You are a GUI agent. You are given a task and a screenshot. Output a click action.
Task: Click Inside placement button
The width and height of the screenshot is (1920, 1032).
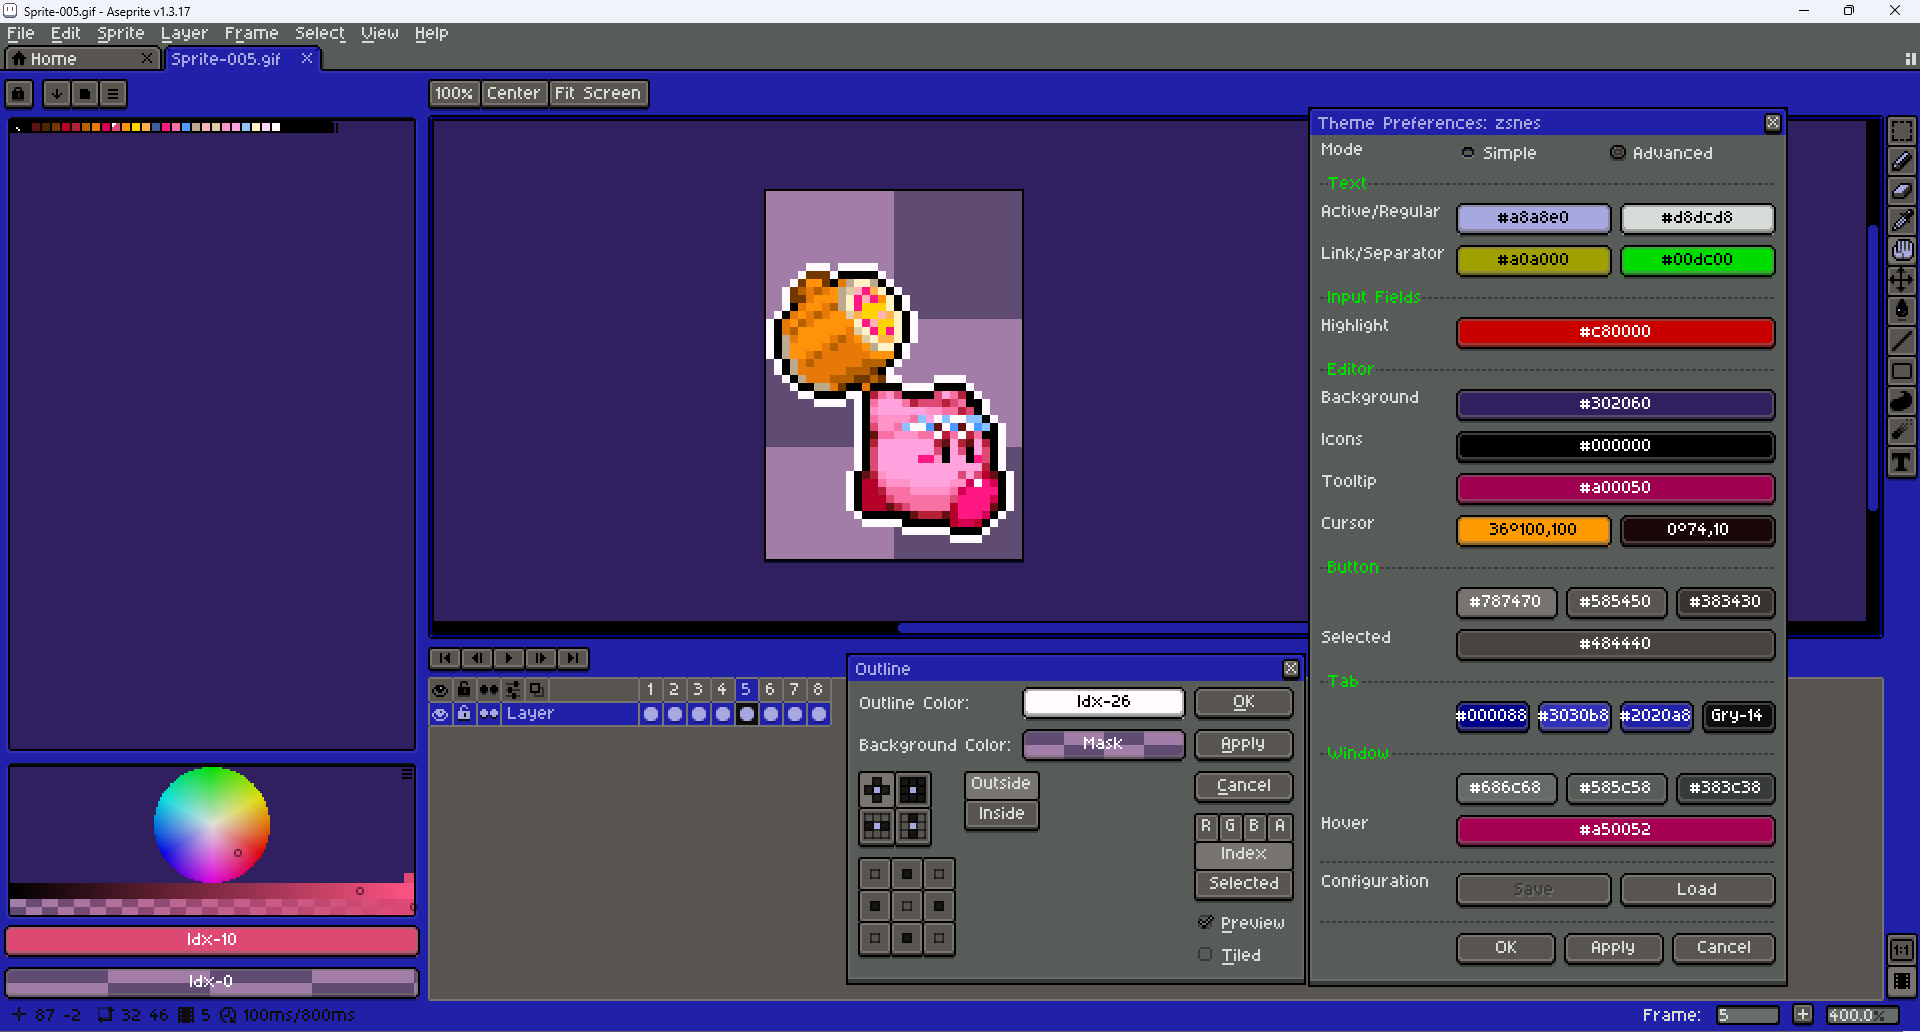(x=1001, y=814)
